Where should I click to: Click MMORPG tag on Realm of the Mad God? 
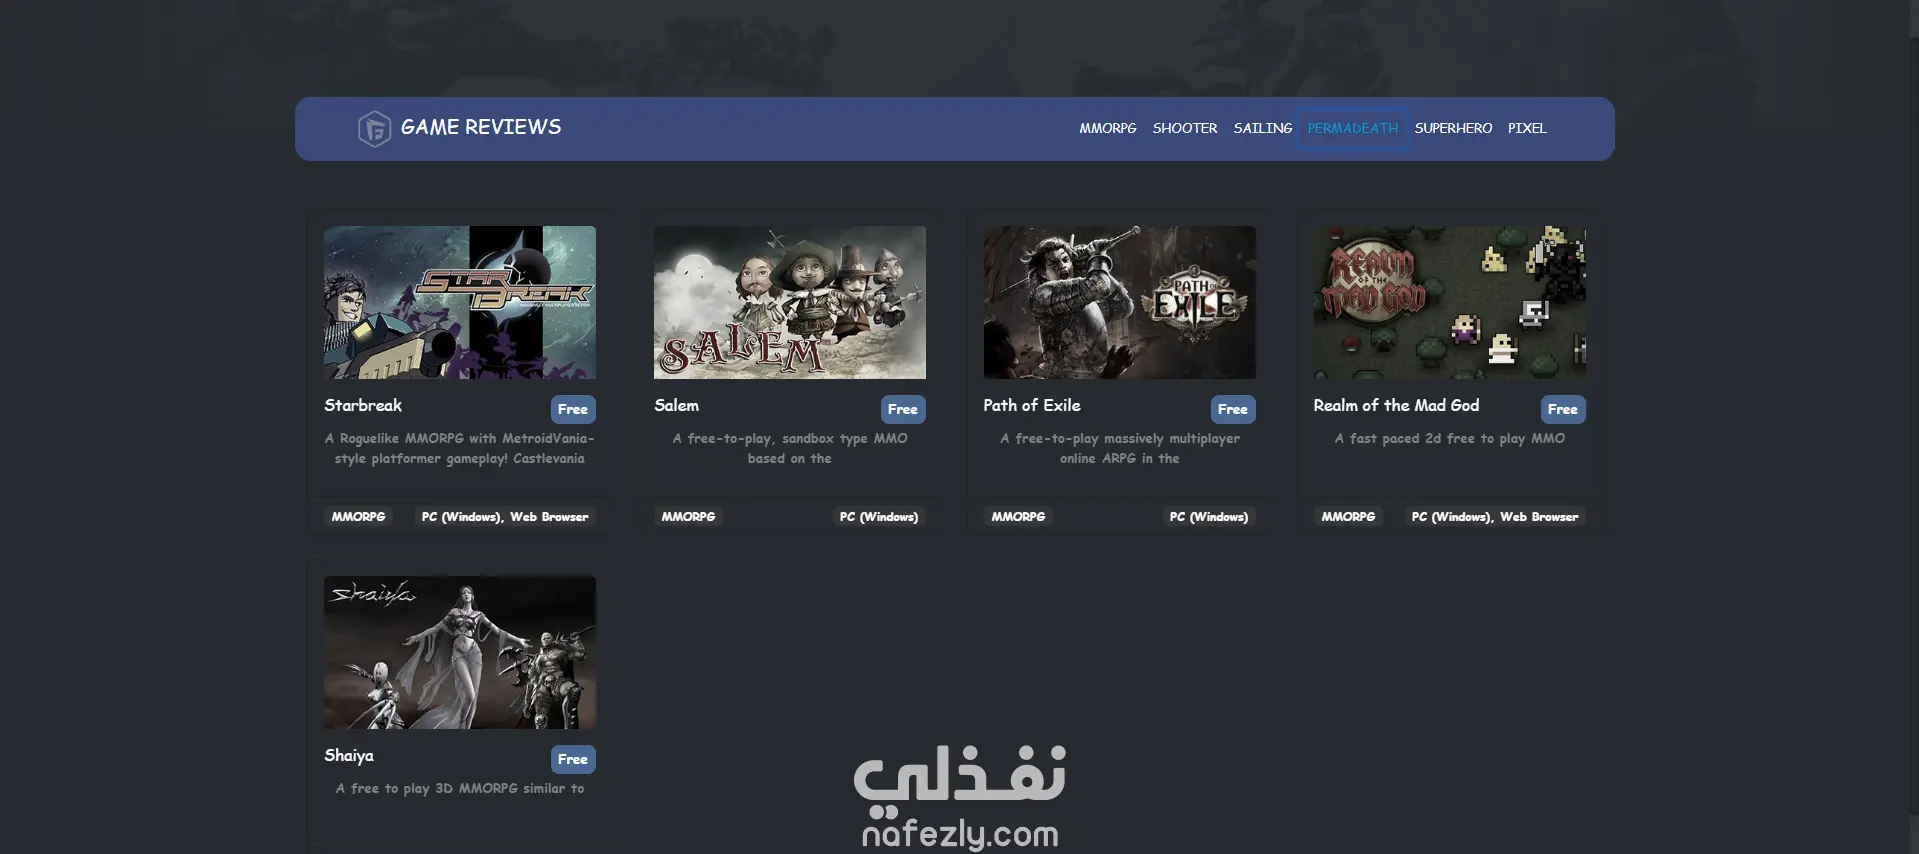(x=1348, y=517)
